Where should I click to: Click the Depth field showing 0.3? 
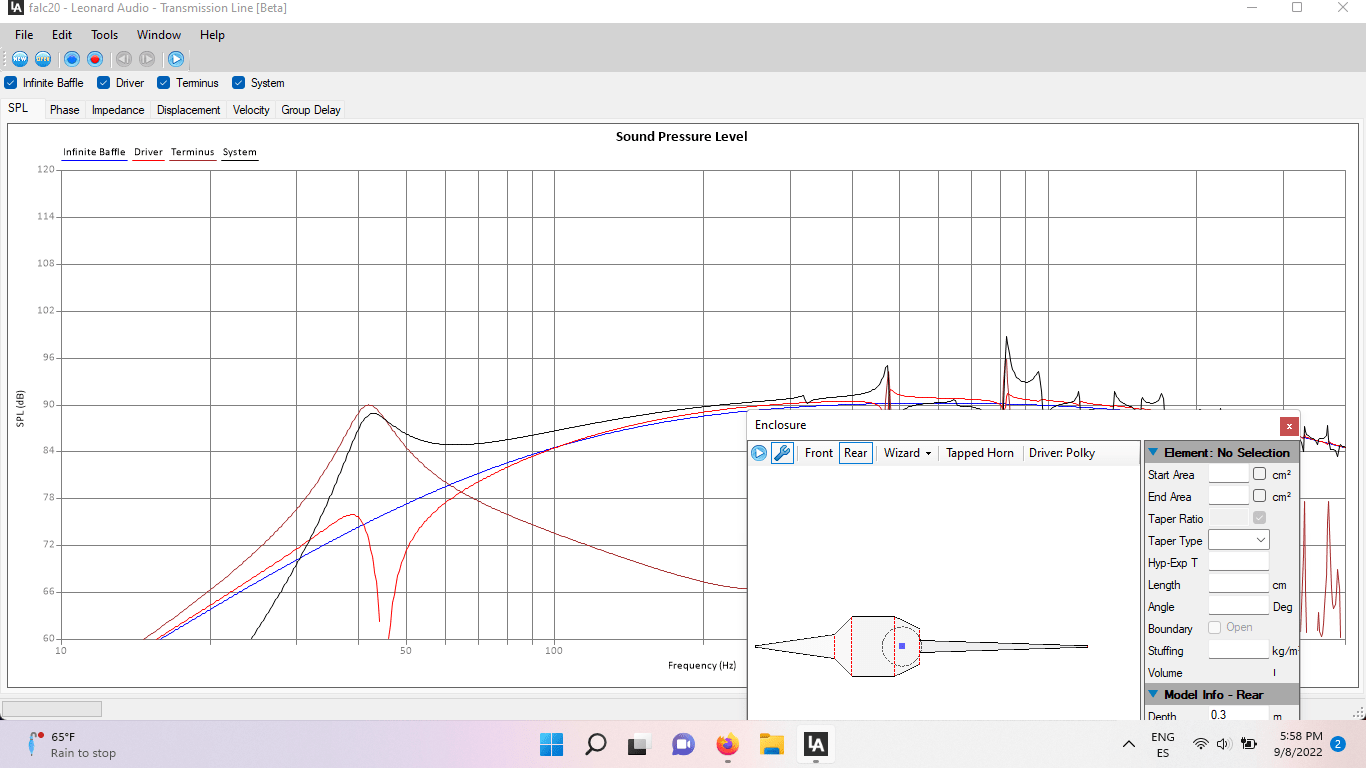(x=1239, y=716)
